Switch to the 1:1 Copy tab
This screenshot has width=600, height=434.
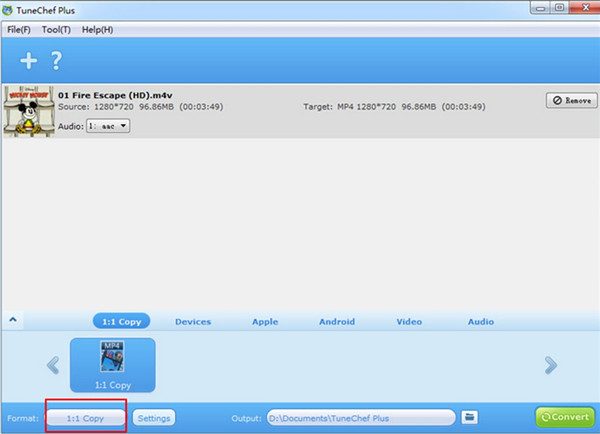[x=121, y=321]
